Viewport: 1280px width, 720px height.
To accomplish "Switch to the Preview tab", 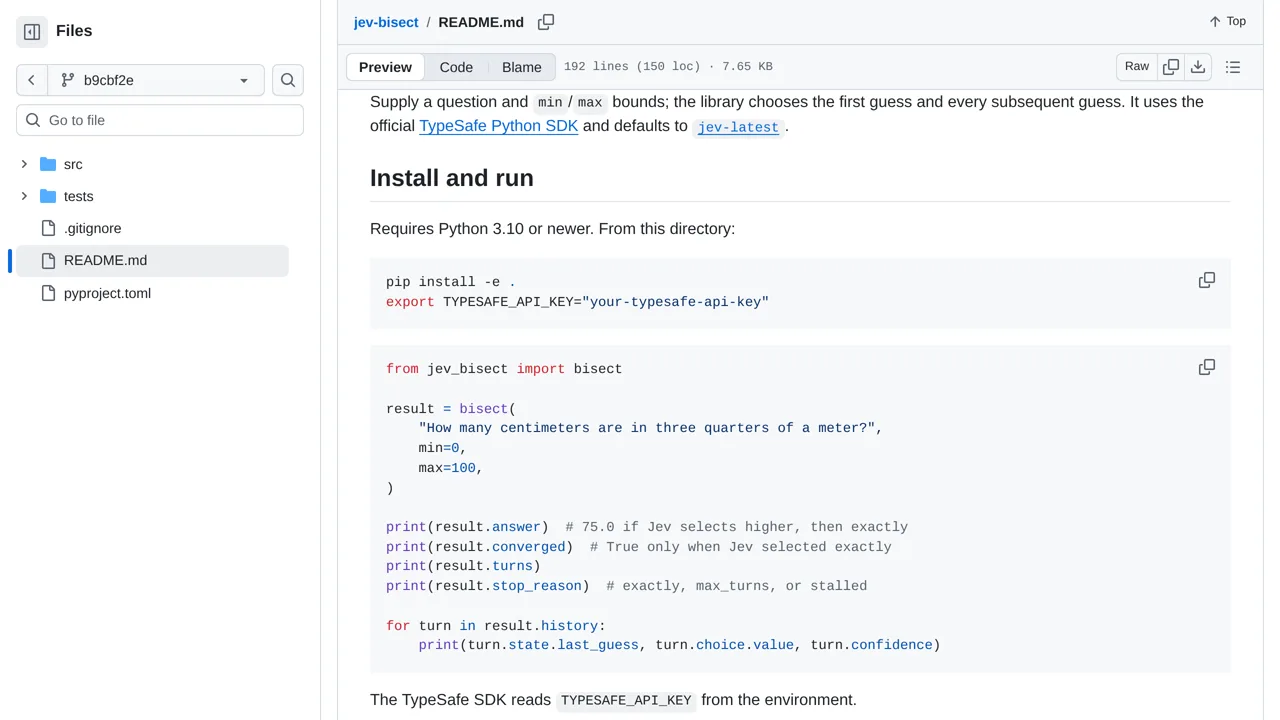I will pyautogui.click(x=385, y=67).
